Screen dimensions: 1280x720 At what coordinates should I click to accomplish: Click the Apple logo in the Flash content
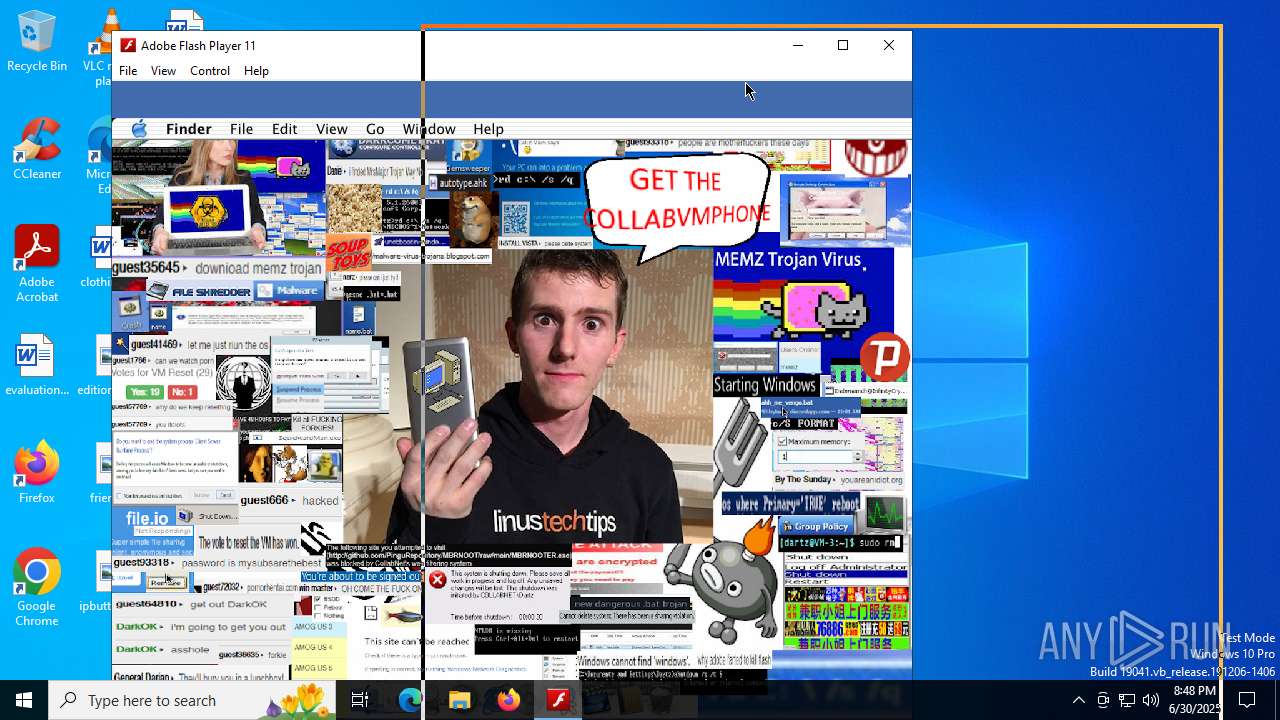click(139, 129)
